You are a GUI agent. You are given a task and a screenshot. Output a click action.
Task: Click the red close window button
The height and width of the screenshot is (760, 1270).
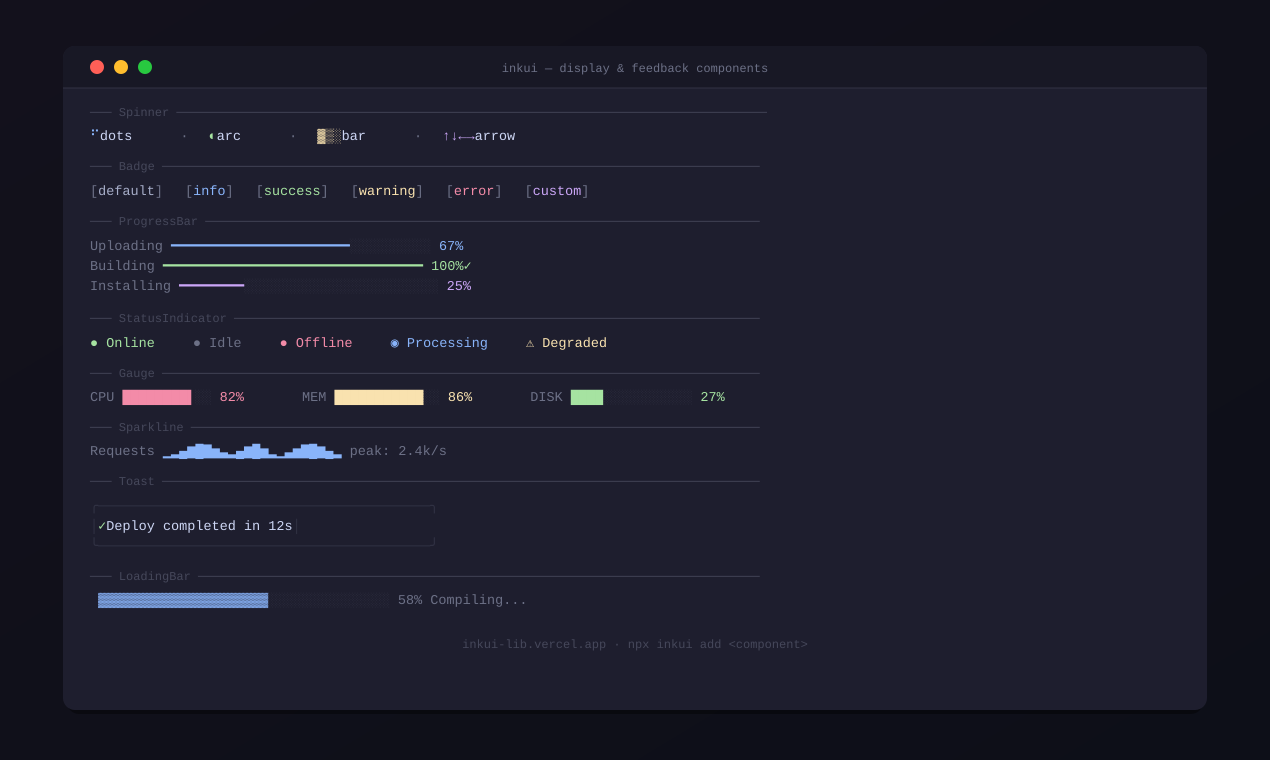coord(97,67)
